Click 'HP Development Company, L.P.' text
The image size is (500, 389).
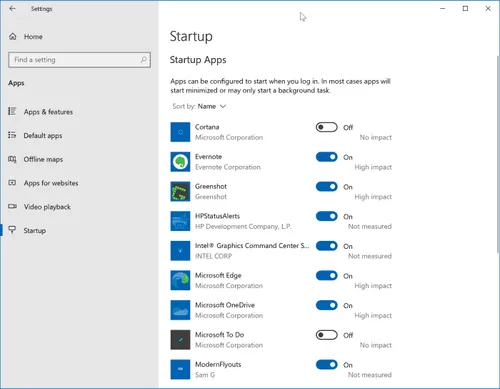point(243,226)
